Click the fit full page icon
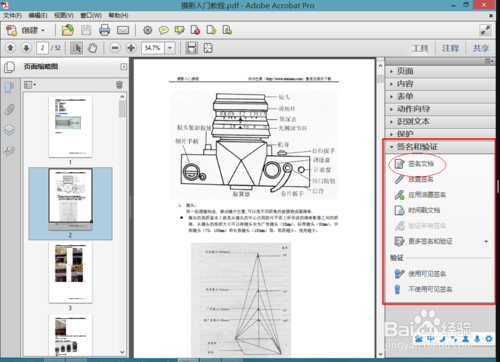Screen dimensions: 500x362 (x=208, y=48)
